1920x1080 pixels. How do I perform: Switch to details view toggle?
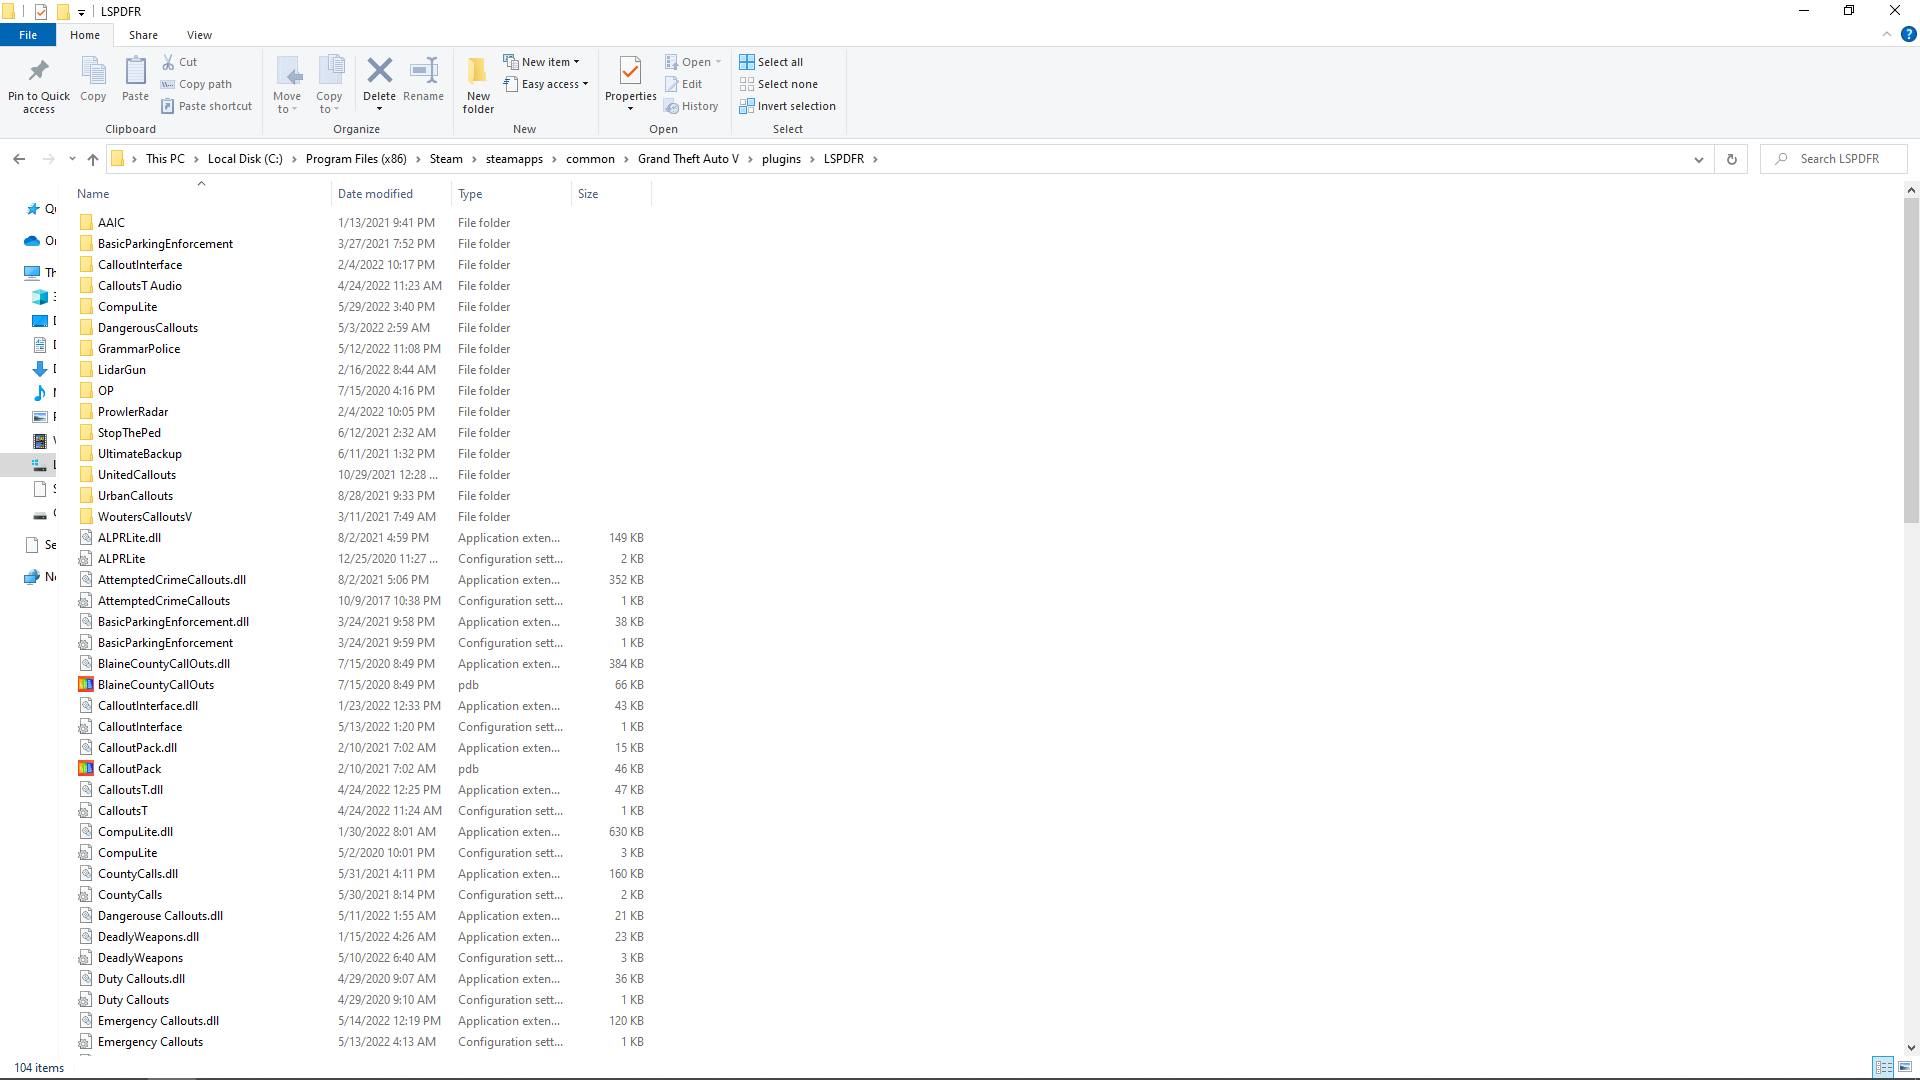pos(1883,1068)
